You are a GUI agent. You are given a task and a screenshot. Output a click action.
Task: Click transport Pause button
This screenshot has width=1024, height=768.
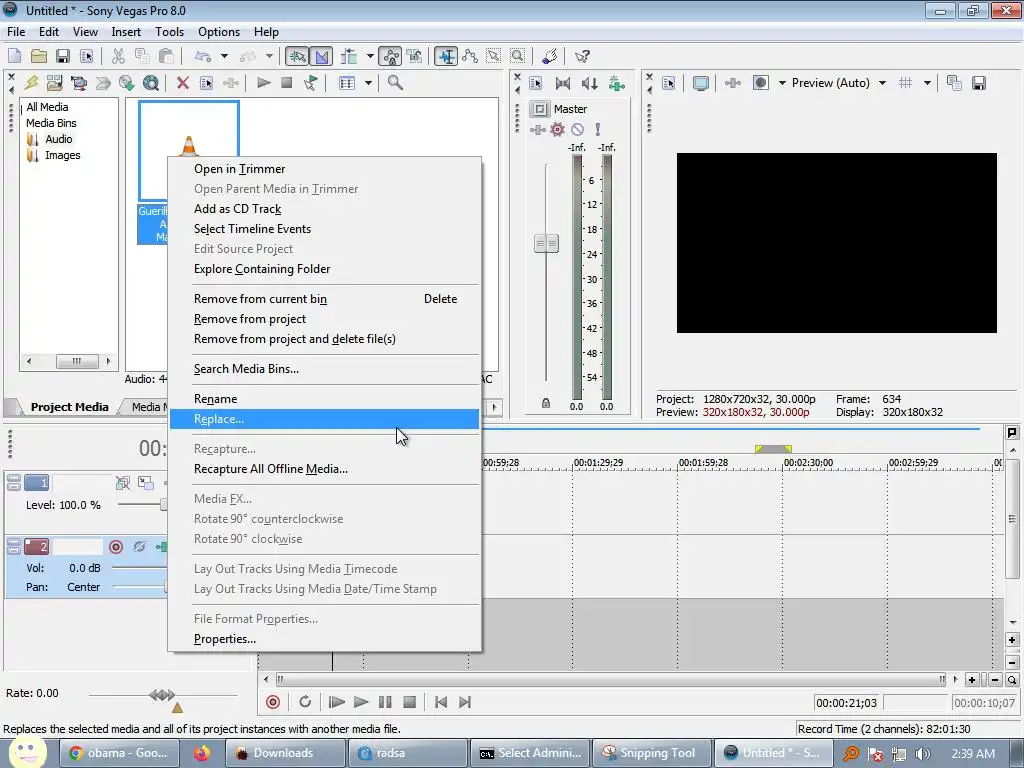coord(385,702)
